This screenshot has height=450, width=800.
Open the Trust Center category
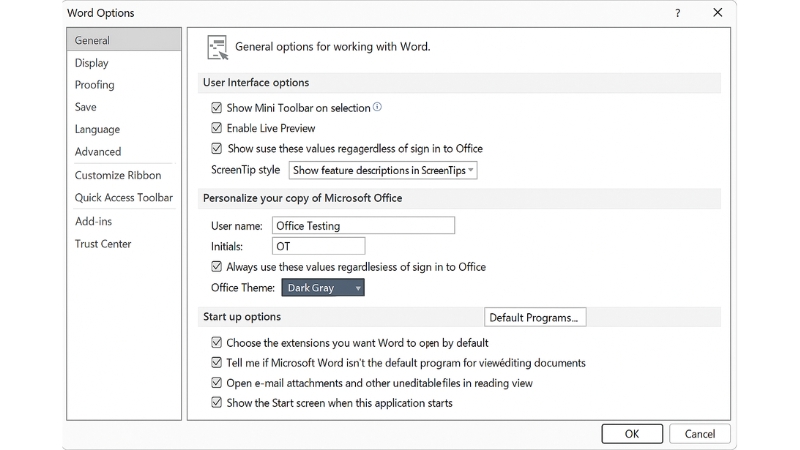[x=103, y=244]
